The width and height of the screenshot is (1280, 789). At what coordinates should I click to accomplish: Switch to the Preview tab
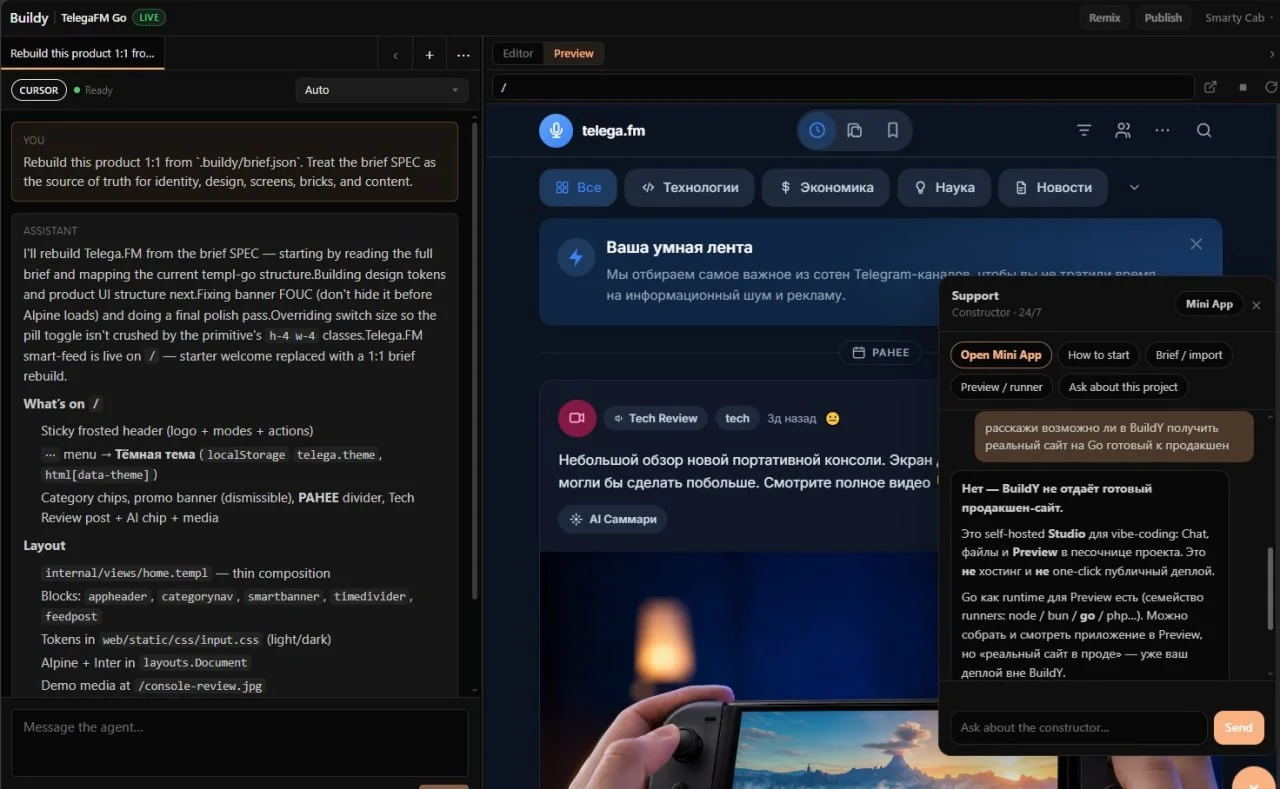coord(574,54)
